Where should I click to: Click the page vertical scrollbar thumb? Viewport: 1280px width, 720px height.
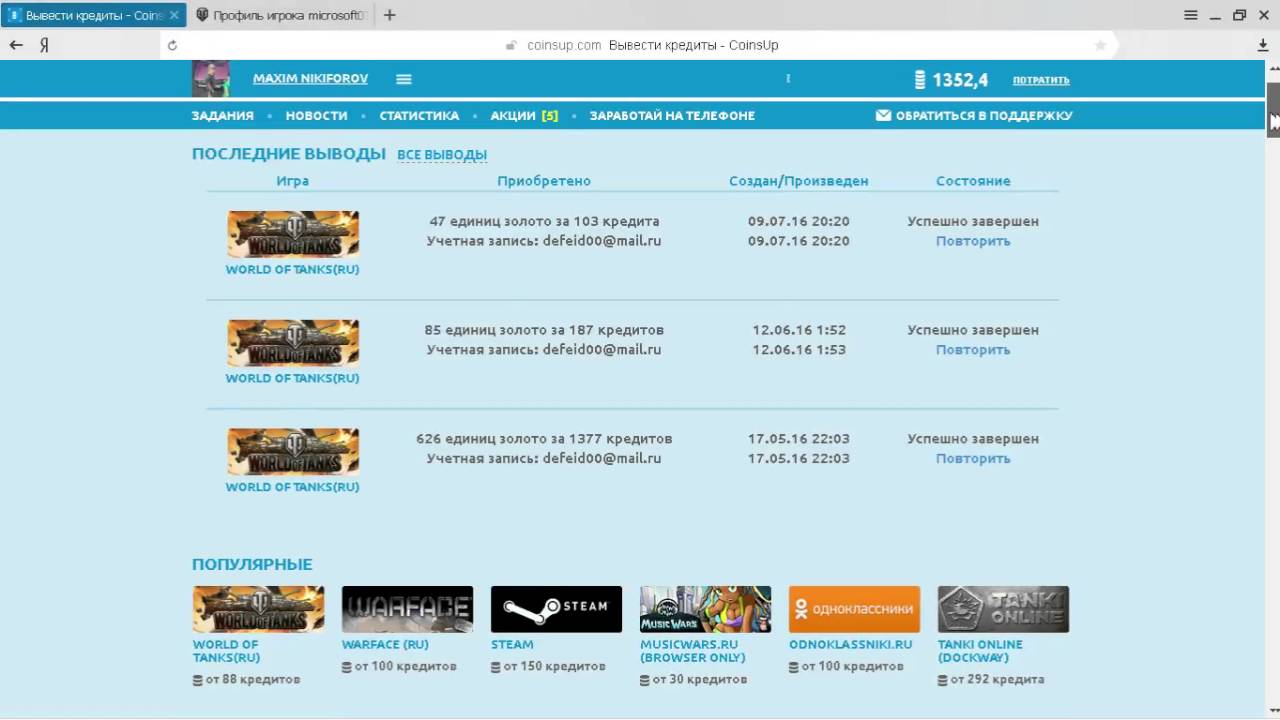coord(1273,108)
